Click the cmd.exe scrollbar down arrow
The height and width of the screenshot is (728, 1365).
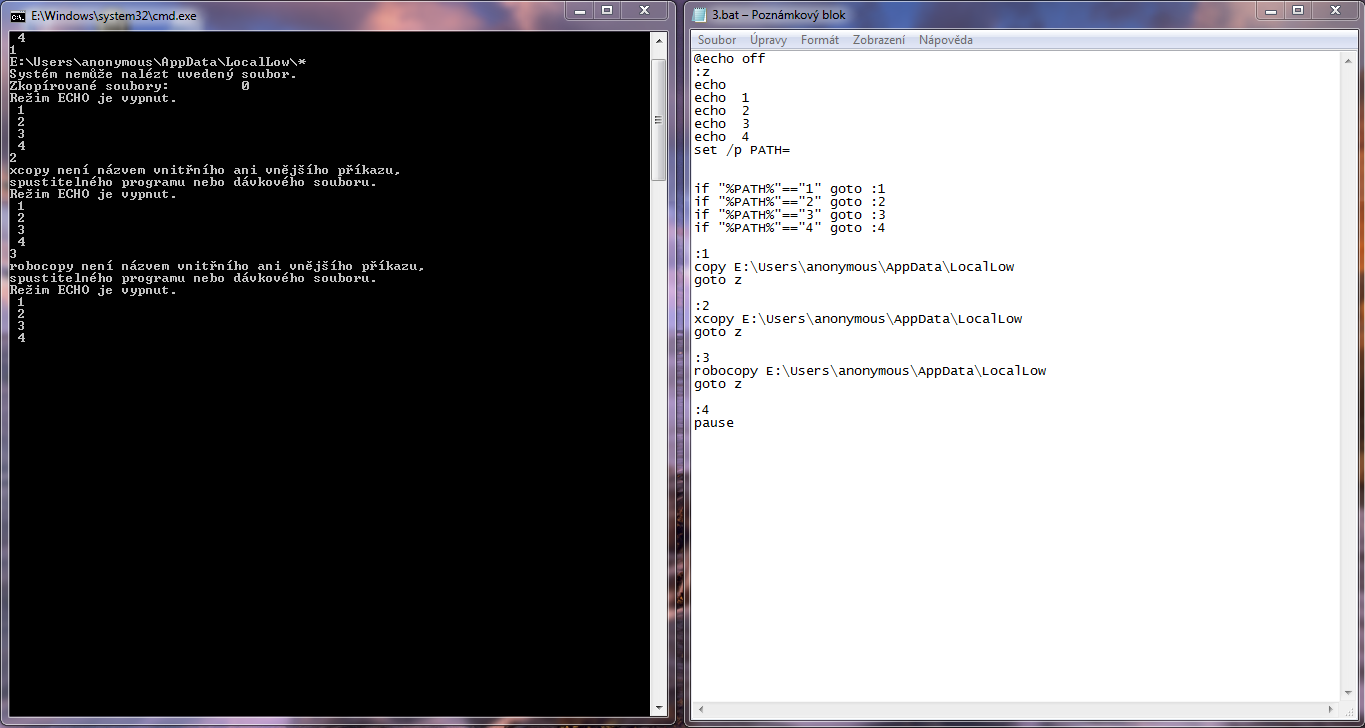pos(659,708)
